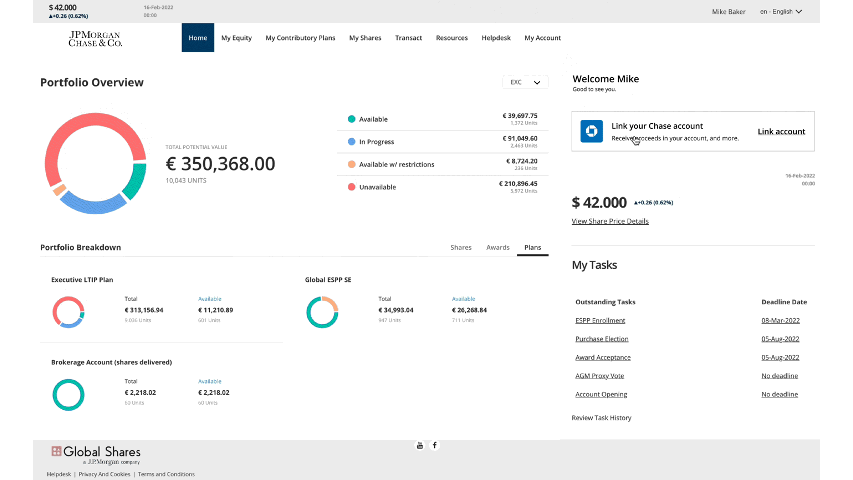This screenshot has height=480, width=853.
Task: Click the € 313,156.94 LTIP total
Action: pos(144,310)
